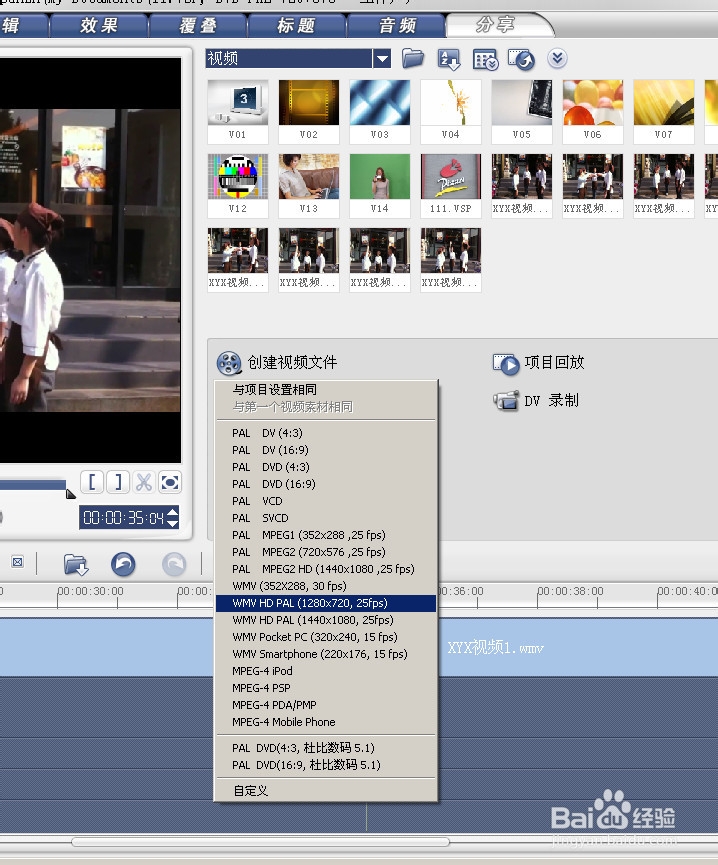Switch to the 标题 tab
718x865 pixels.
pos(297,25)
